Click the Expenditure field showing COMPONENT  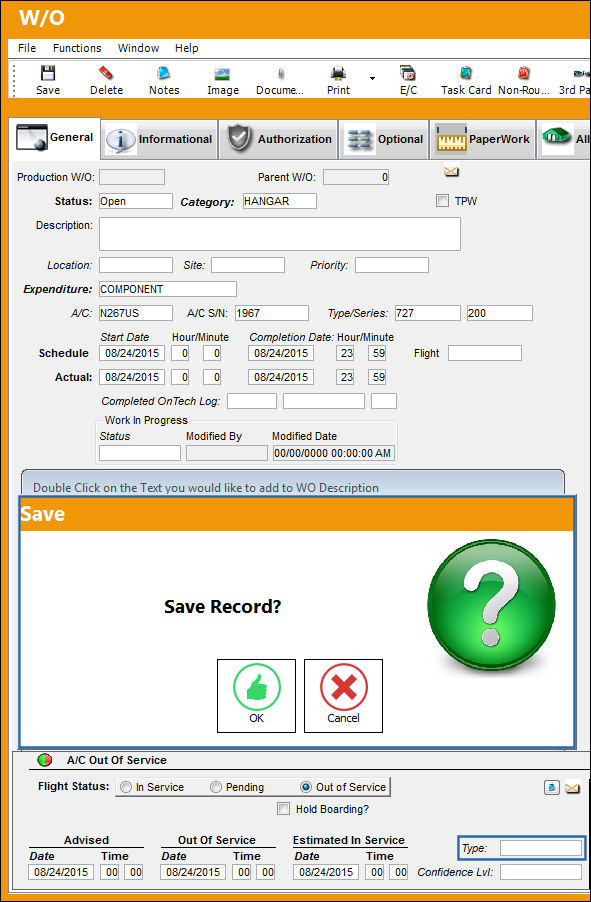pyautogui.click(x=167, y=289)
